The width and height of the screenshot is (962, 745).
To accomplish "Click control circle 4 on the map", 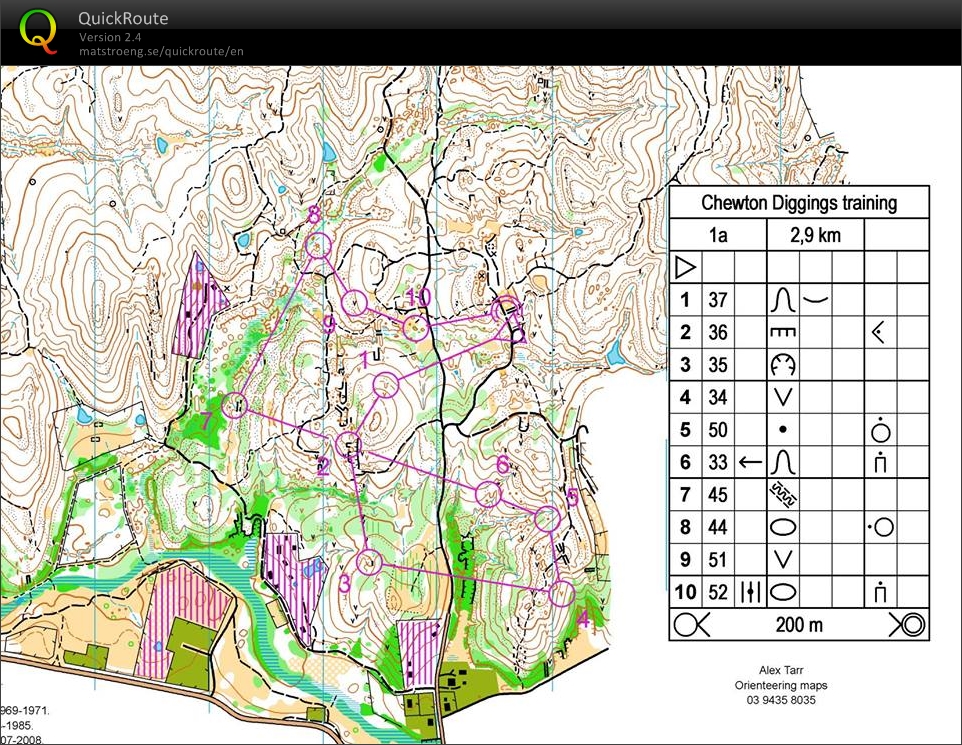I will click(562, 593).
